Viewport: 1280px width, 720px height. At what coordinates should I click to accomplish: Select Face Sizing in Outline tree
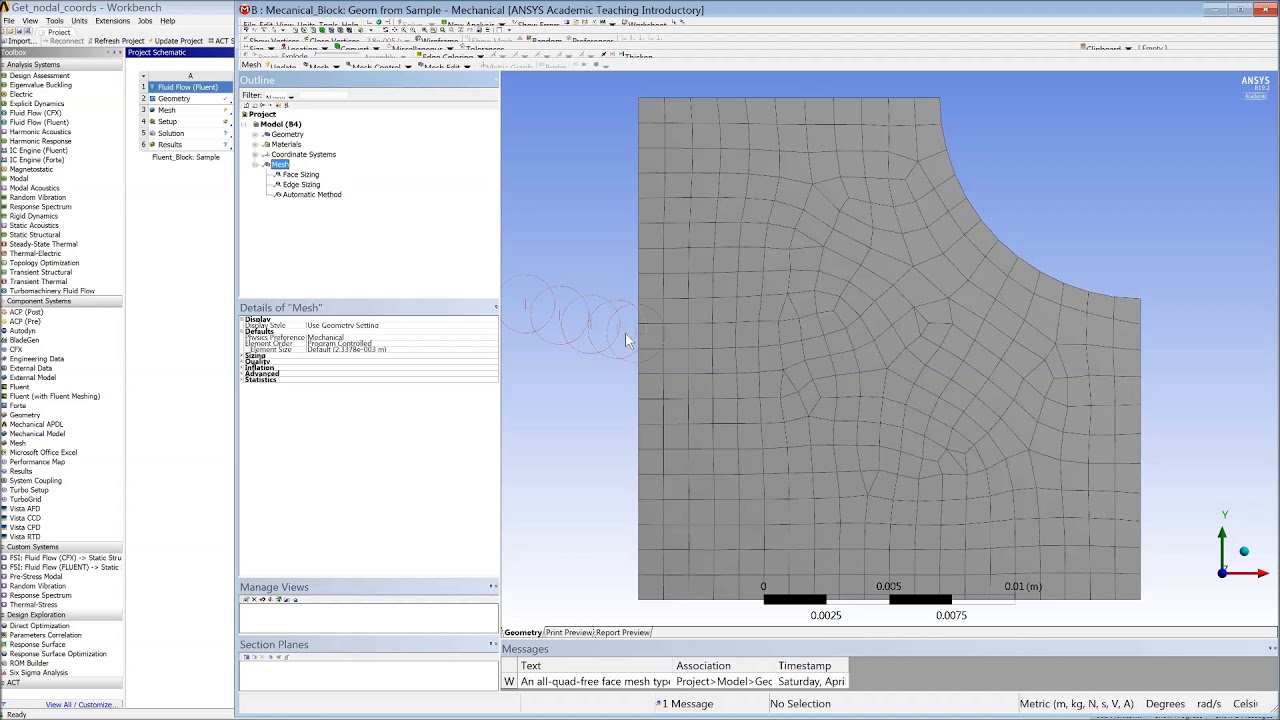coord(300,174)
